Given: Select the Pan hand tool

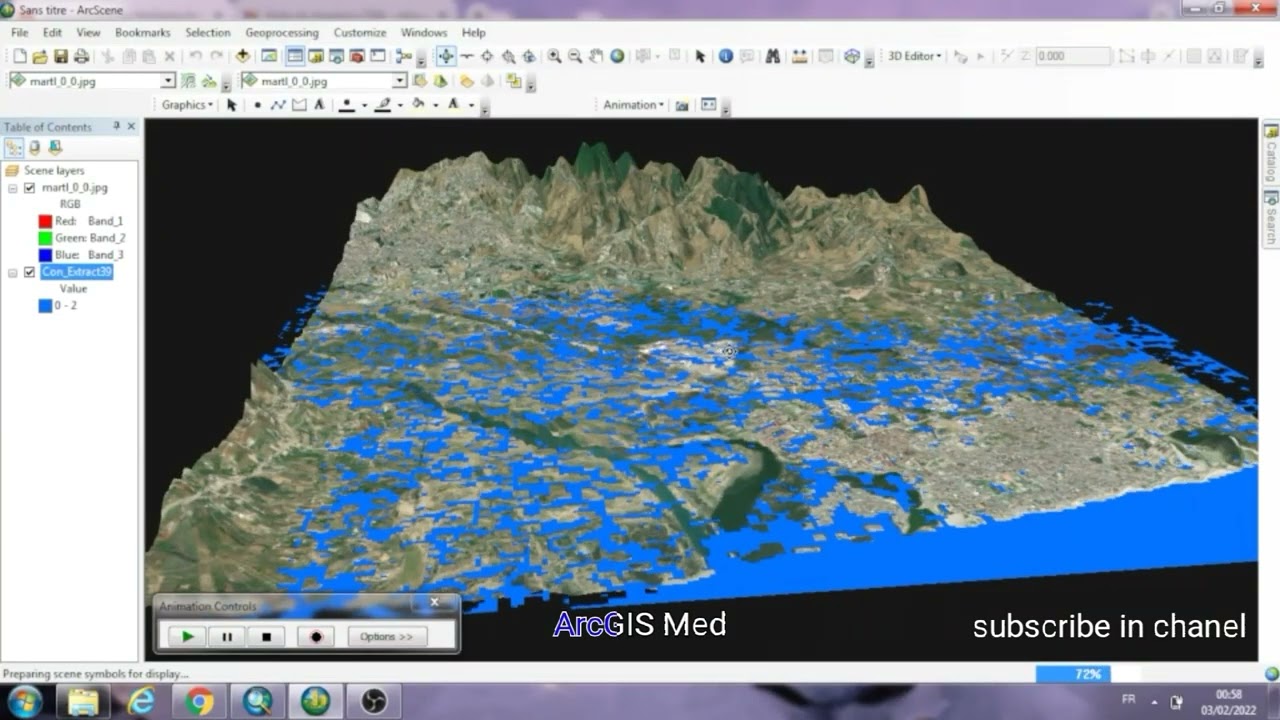Looking at the screenshot, I should (x=596, y=57).
